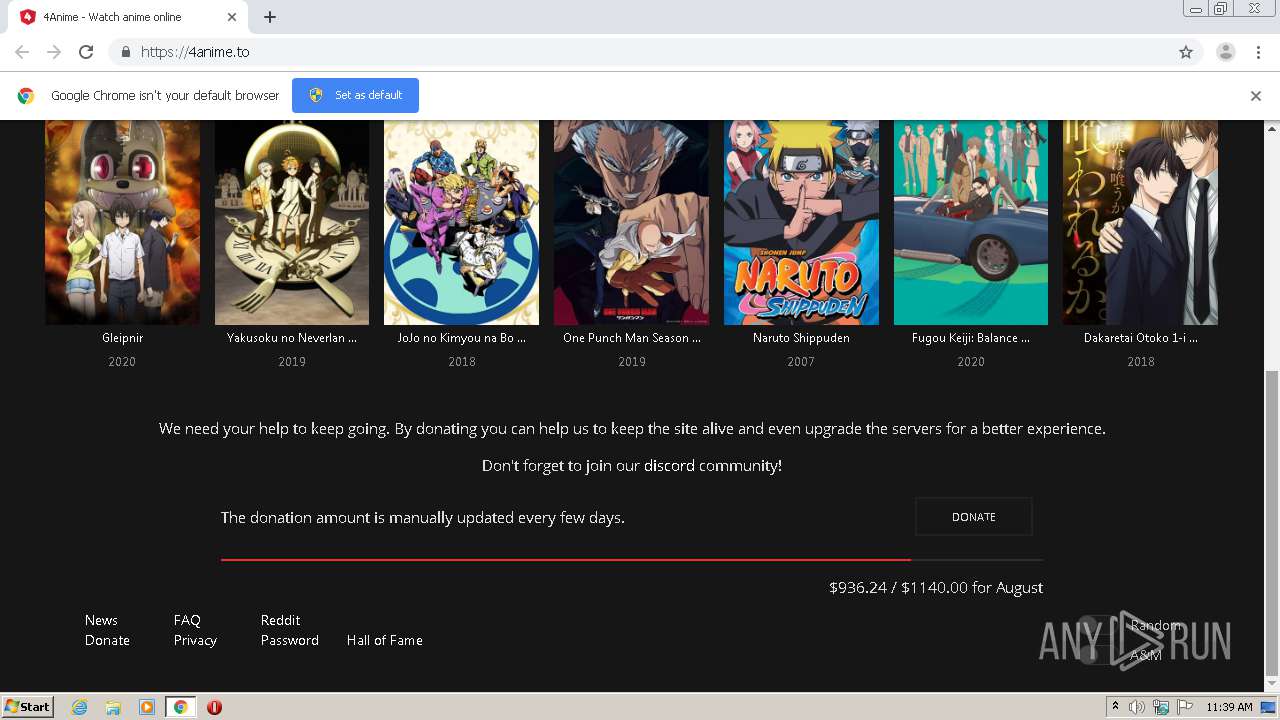Launch Internet Explorer from taskbar

click(x=79, y=707)
